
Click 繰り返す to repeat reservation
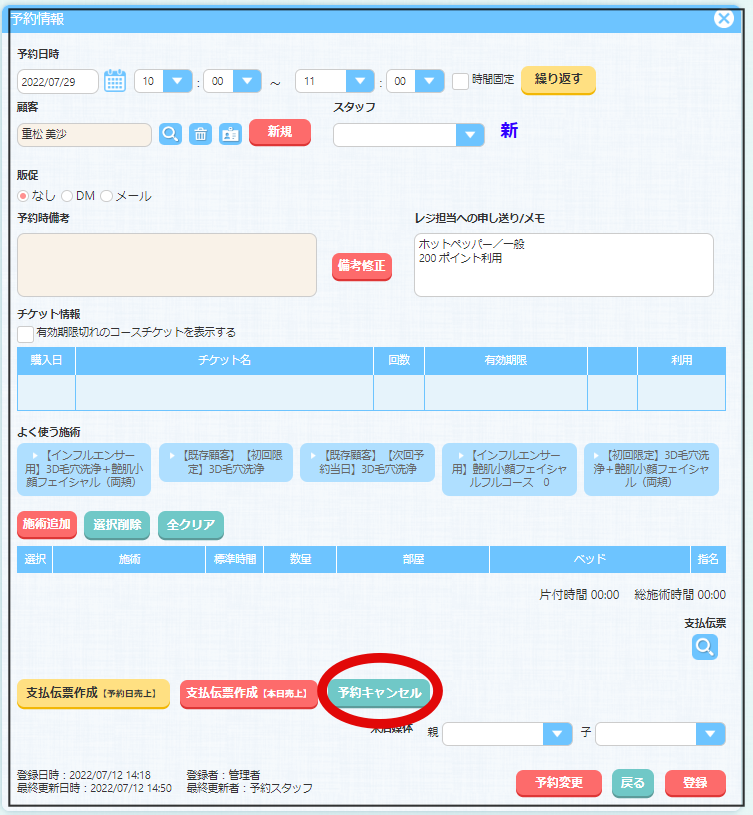point(558,79)
